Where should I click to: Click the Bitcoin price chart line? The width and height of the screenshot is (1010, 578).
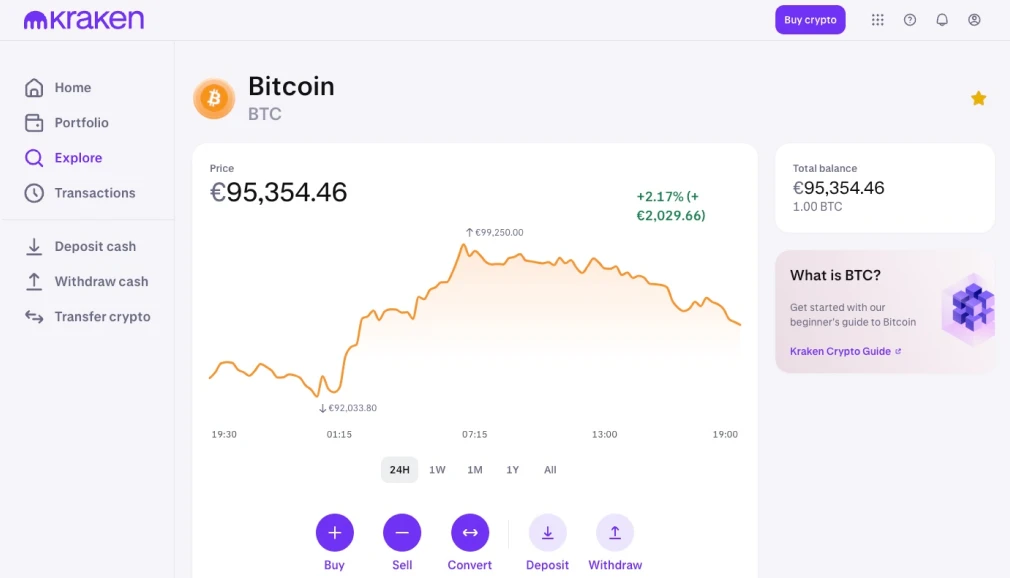540,262
